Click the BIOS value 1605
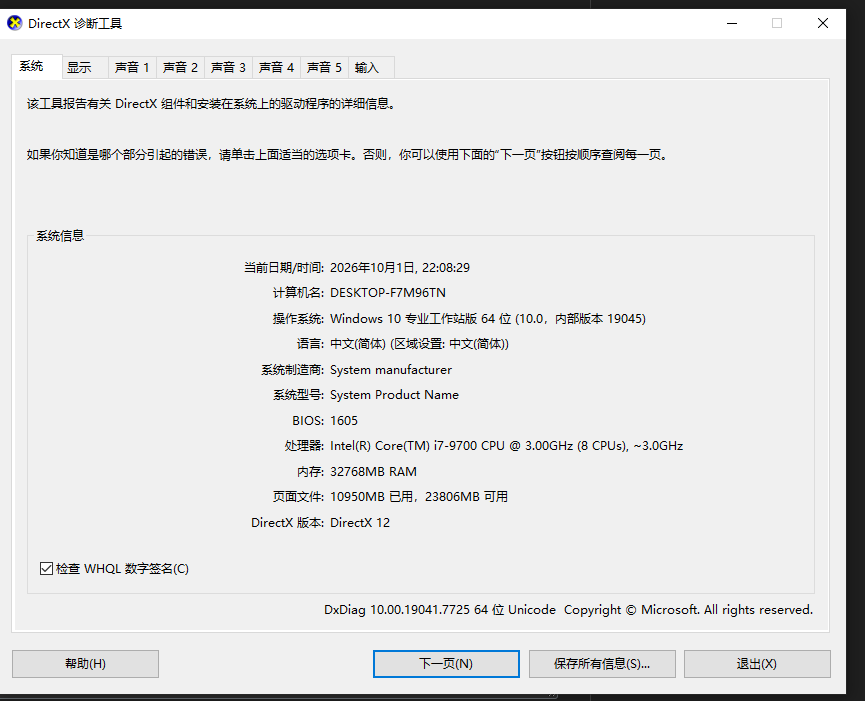 (x=344, y=421)
